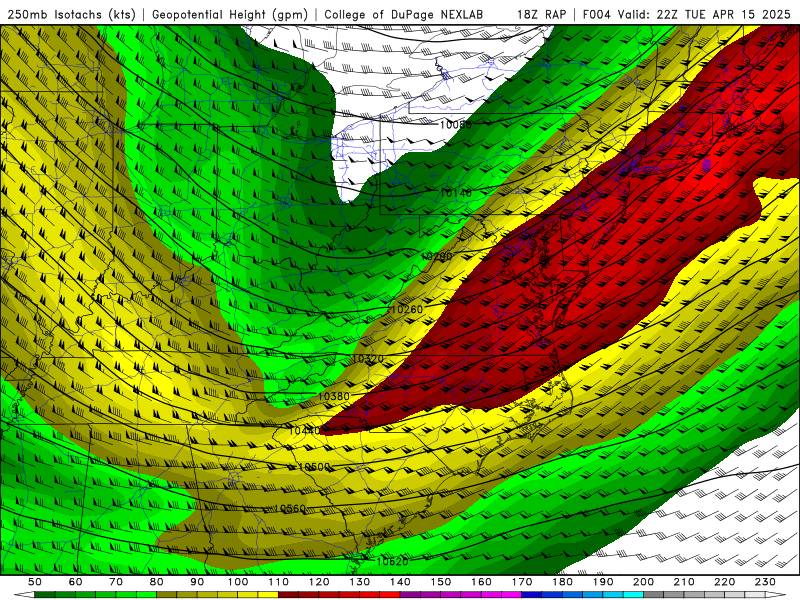The height and width of the screenshot is (600, 800).
Task: Click the 'Geopotential Height (gpm)' title text
Action: (230, 14)
